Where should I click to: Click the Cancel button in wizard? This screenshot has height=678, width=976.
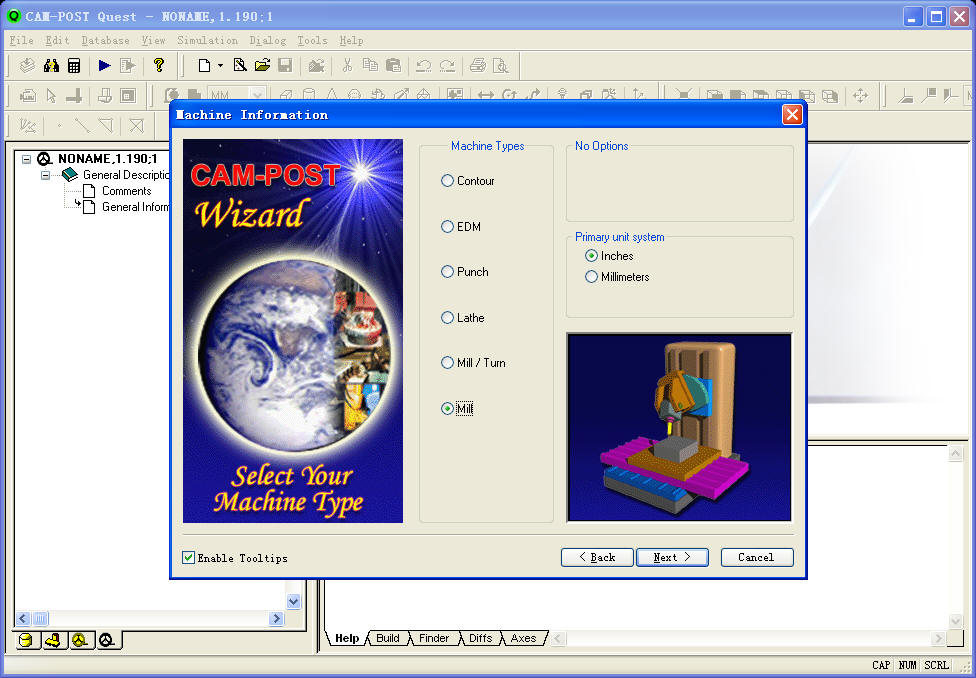point(757,557)
